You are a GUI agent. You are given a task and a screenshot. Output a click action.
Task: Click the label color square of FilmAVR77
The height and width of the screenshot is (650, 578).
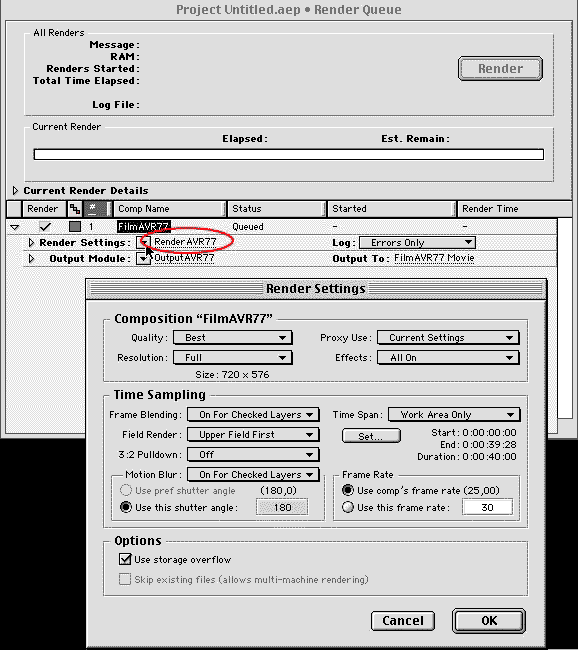tap(75, 226)
